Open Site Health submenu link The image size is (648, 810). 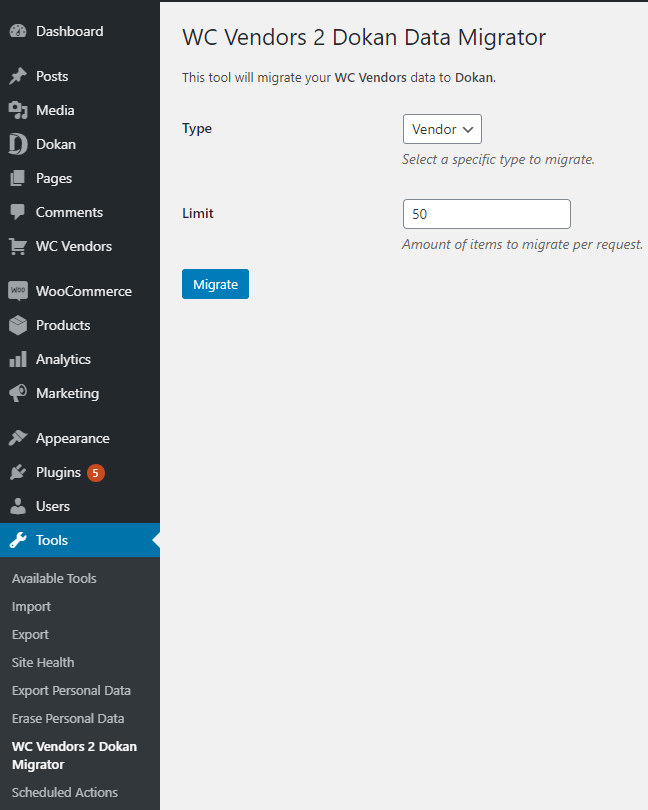[x=43, y=662]
